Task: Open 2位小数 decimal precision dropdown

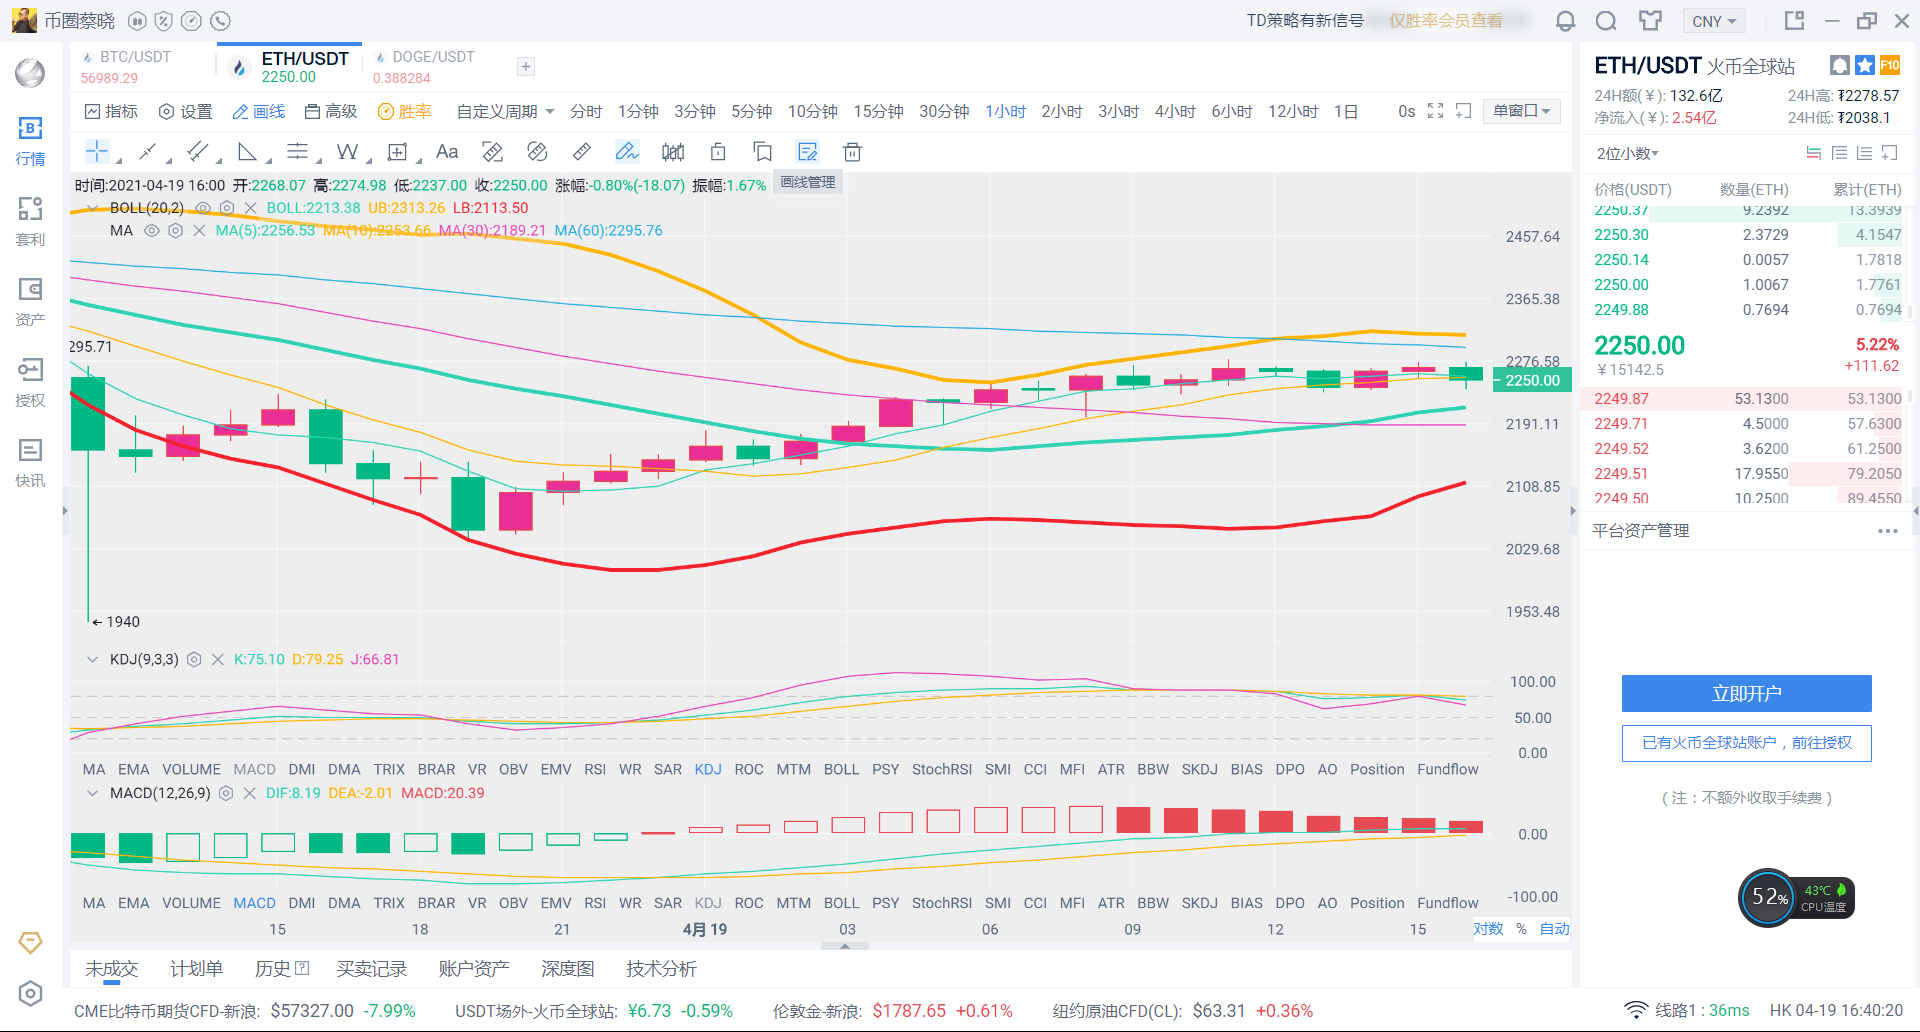Action: point(1627,153)
